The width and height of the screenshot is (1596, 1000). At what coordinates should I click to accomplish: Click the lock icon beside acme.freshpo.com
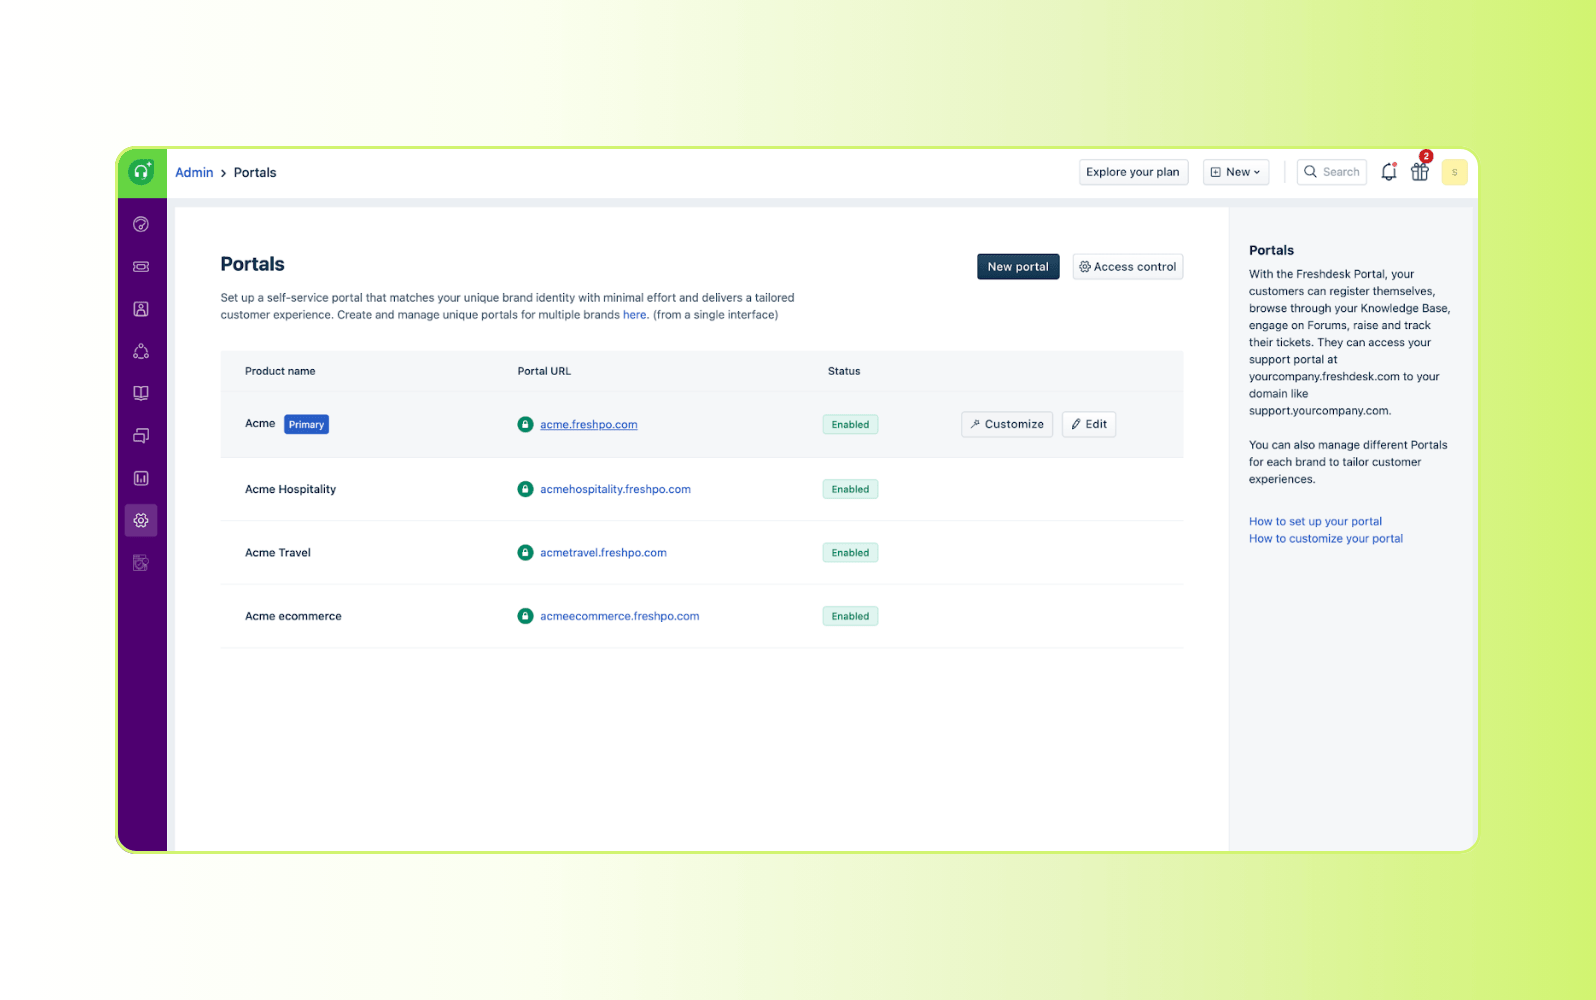(525, 424)
